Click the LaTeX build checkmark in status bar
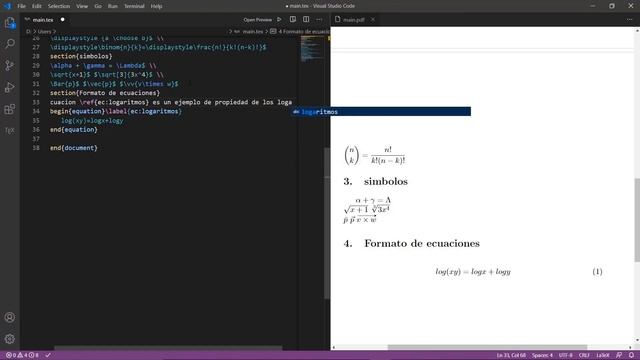 pos(48,355)
